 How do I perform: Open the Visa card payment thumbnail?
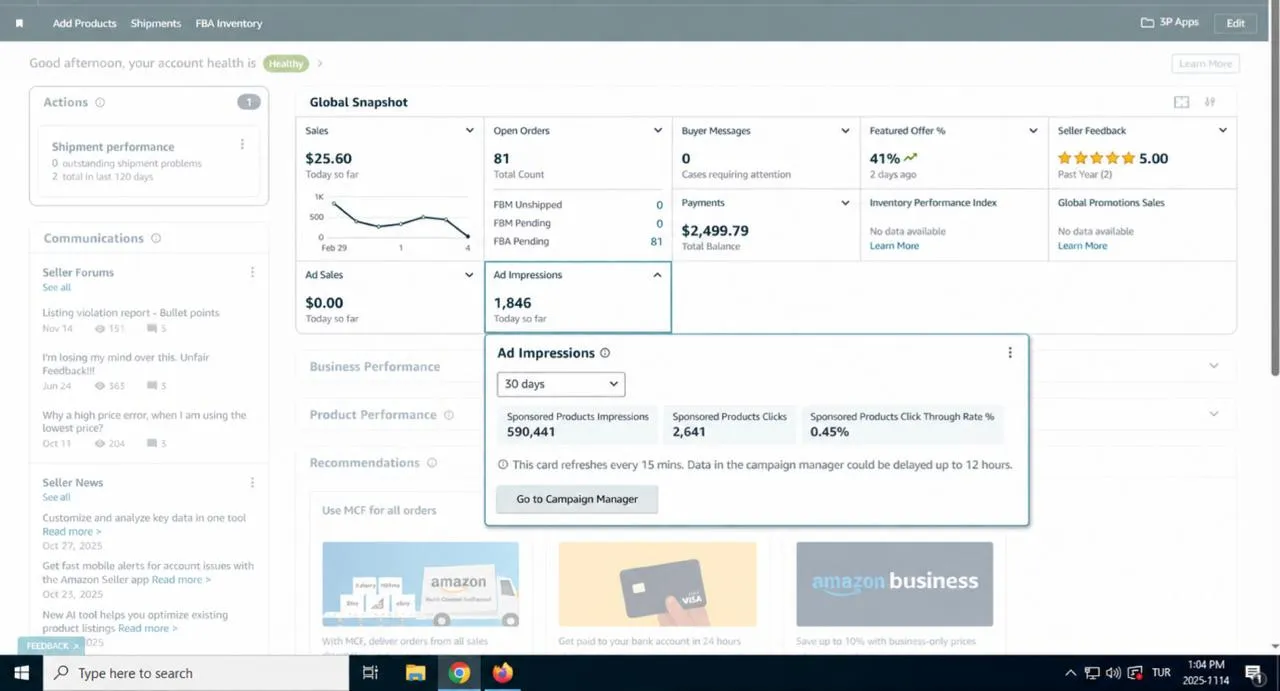658,584
